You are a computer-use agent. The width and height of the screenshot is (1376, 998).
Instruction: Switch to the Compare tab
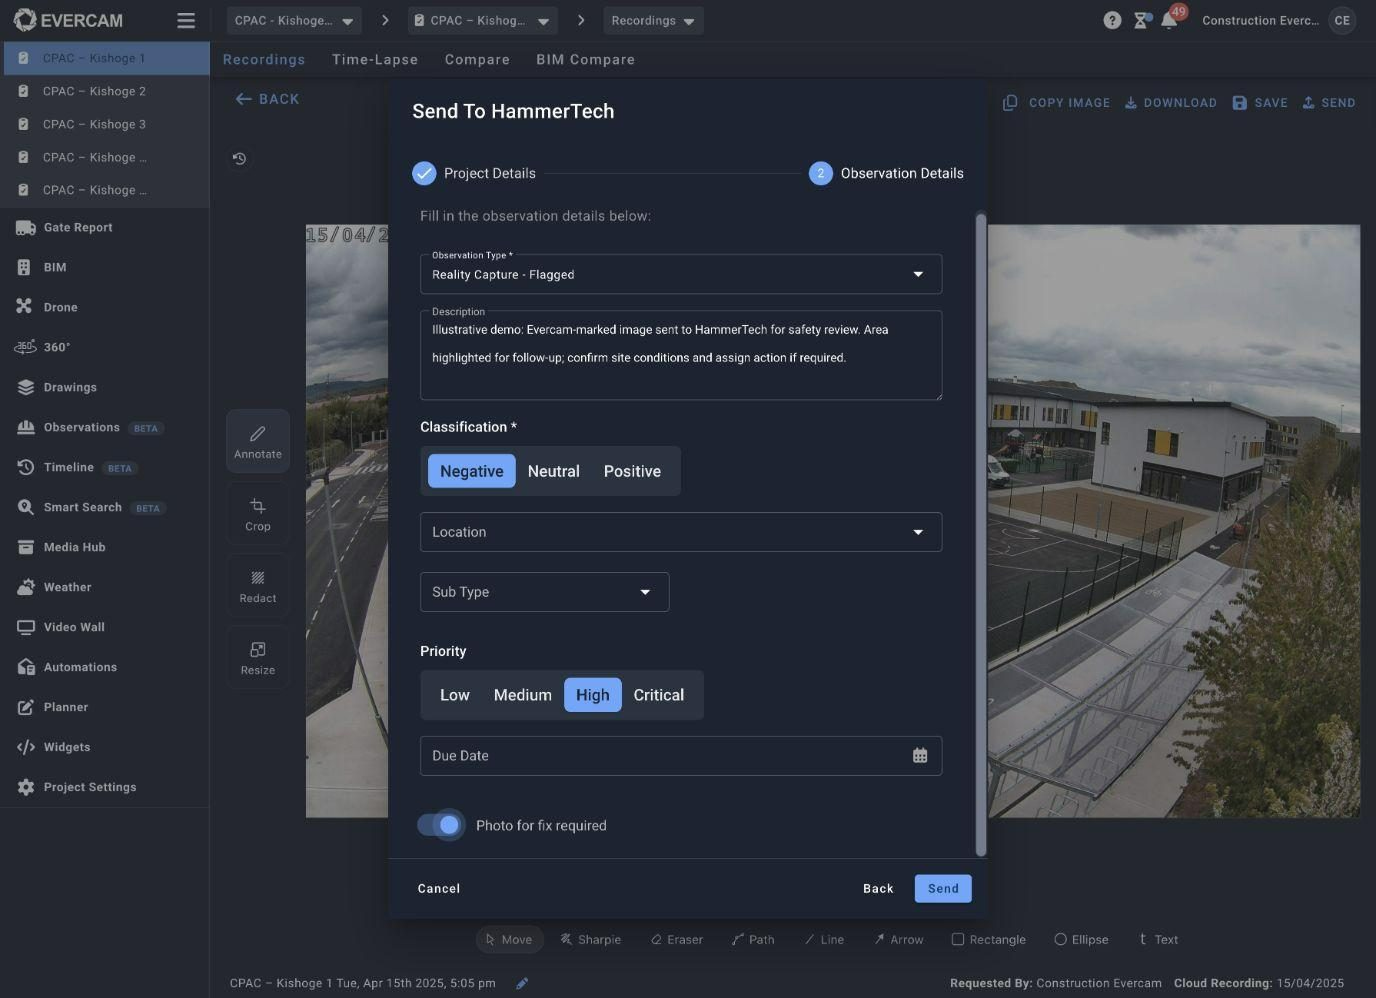(x=477, y=59)
